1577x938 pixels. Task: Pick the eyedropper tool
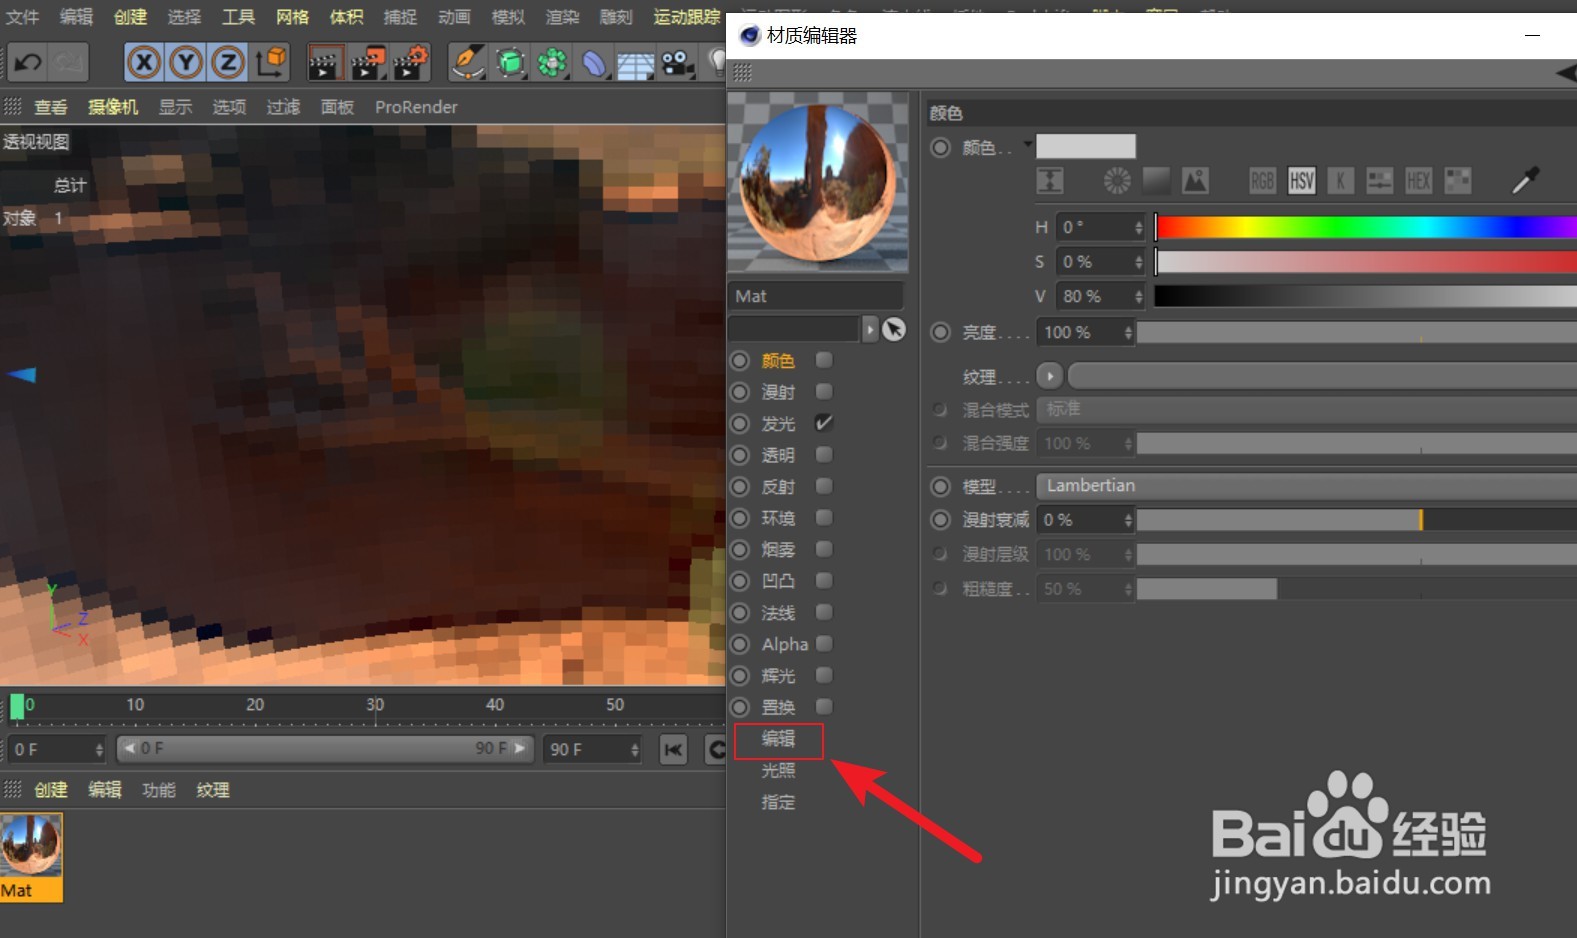[x=1525, y=180]
